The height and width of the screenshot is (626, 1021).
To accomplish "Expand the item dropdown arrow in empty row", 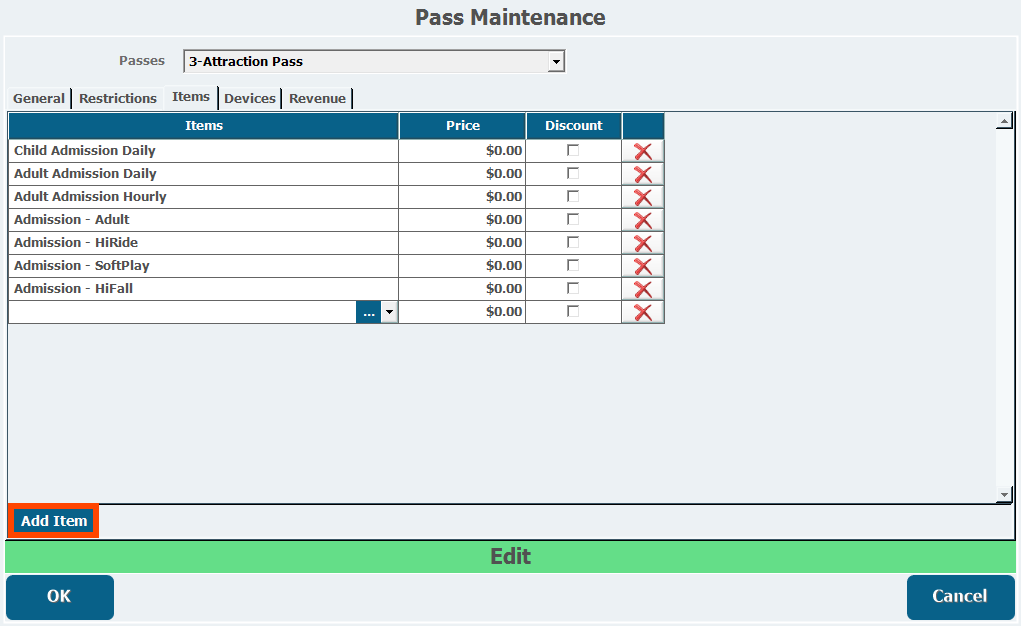I will click(x=390, y=312).
